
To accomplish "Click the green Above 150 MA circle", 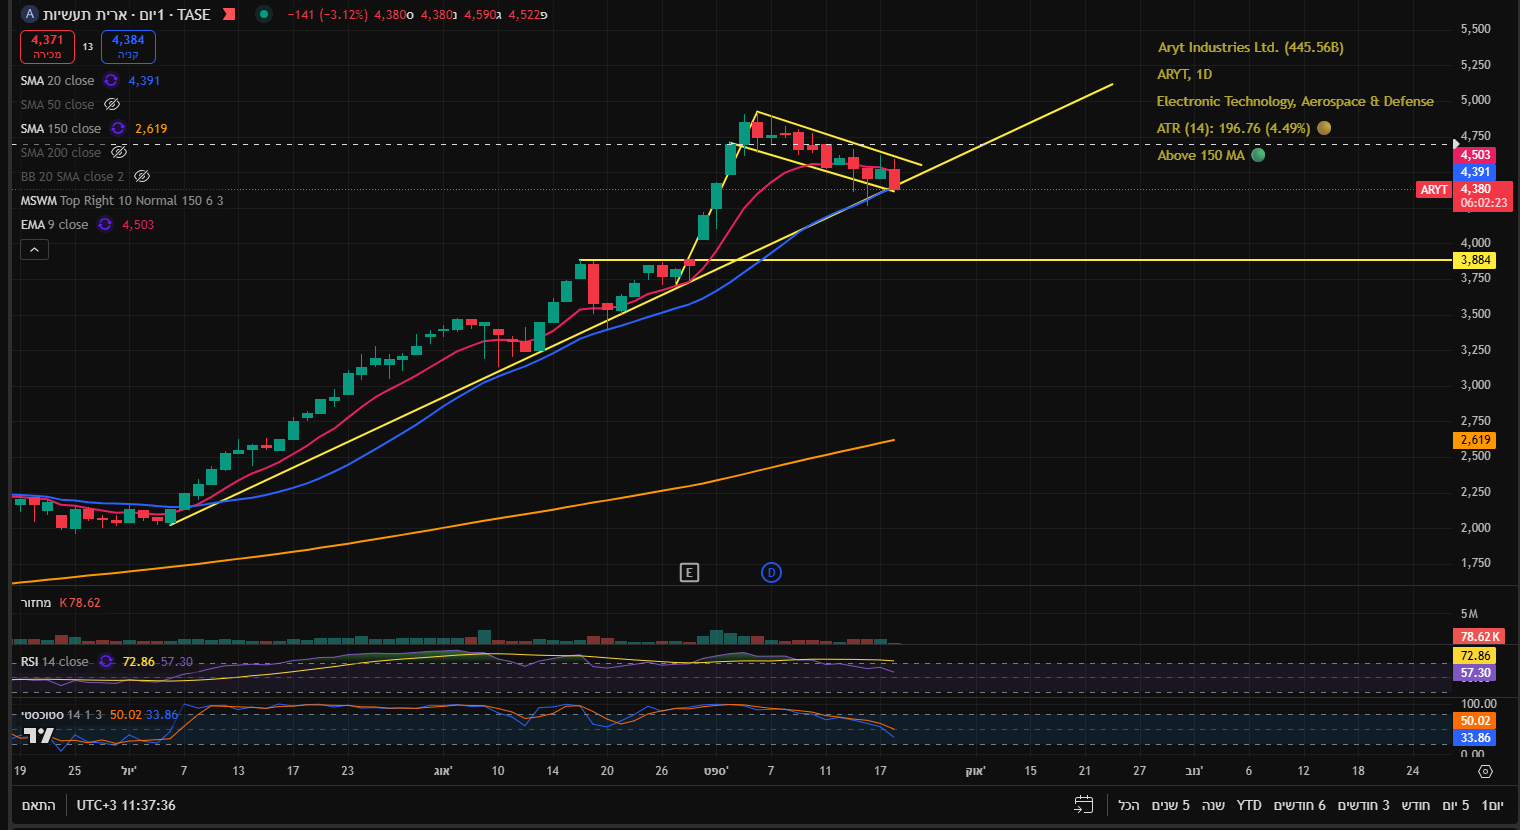I will coord(1258,155).
